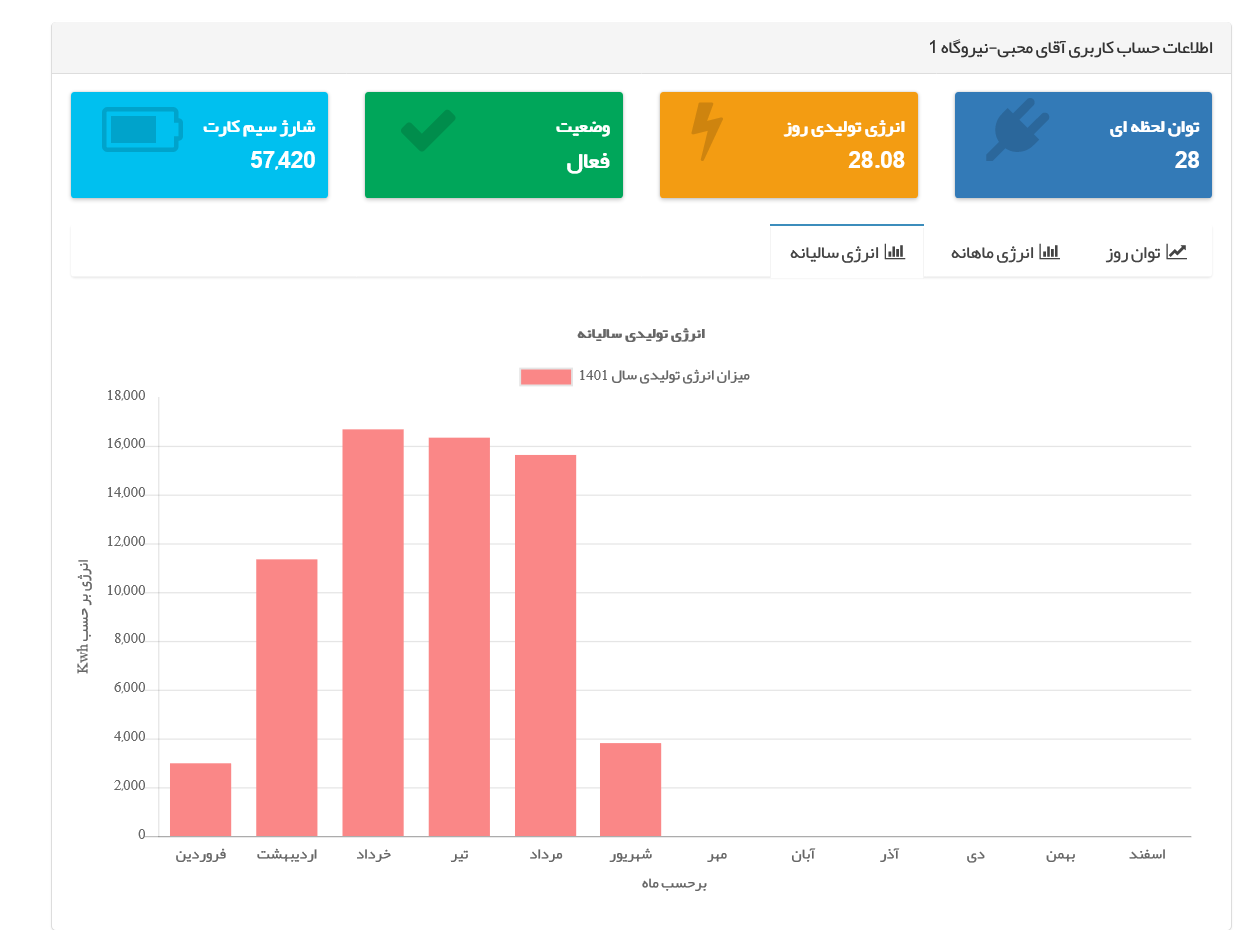Select the انرژی سالیانه tab
1257x930 pixels.
(x=847, y=252)
